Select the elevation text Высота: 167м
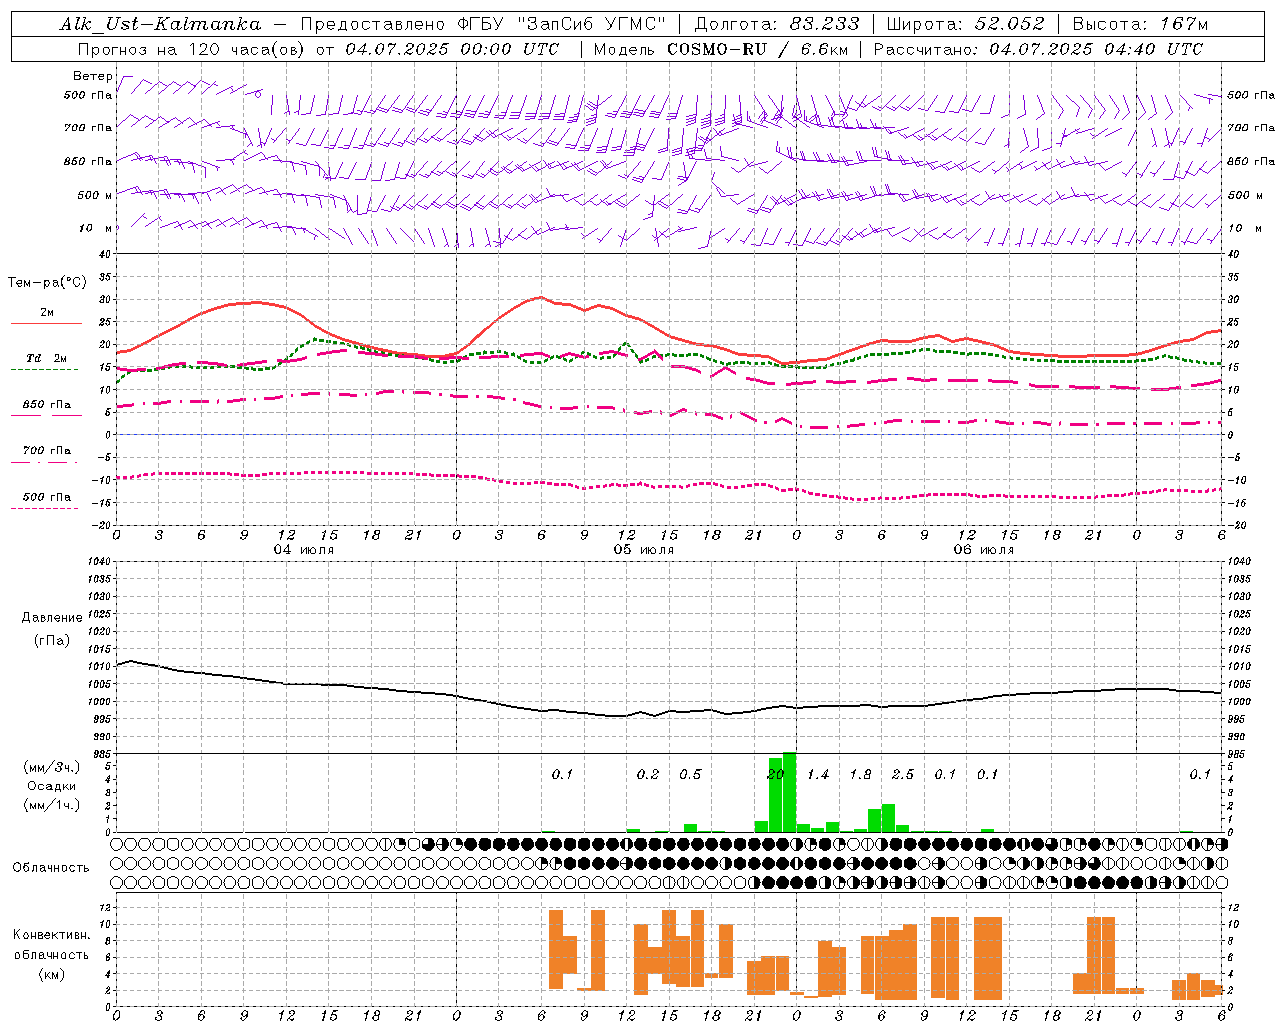This screenshot has width=1280, height=1024. coord(1140,24)
